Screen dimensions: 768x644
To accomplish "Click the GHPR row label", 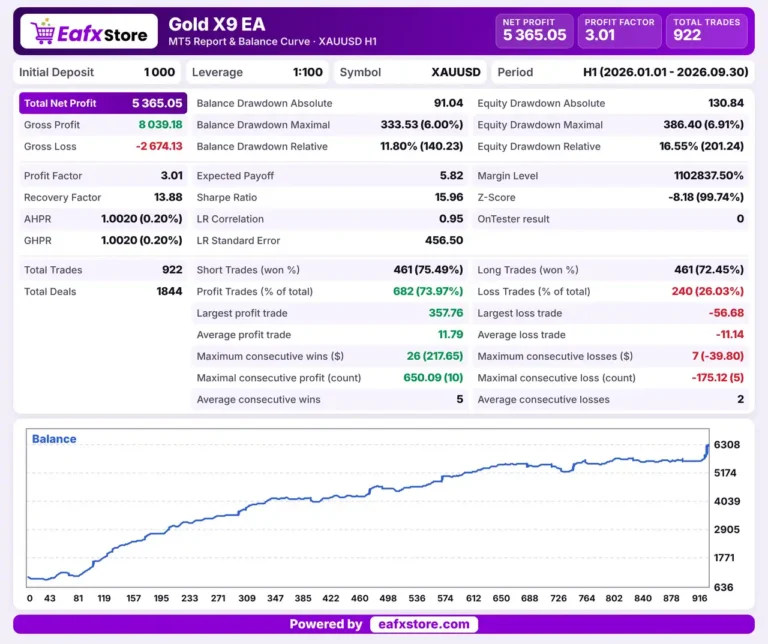I will 37,240.
